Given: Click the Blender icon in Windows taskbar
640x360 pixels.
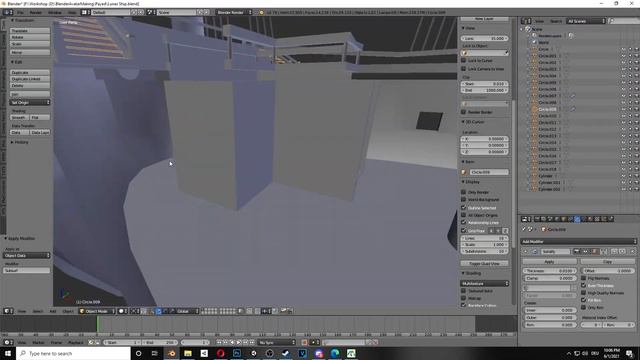Looking at the screenshot, I should coord(171,353).
